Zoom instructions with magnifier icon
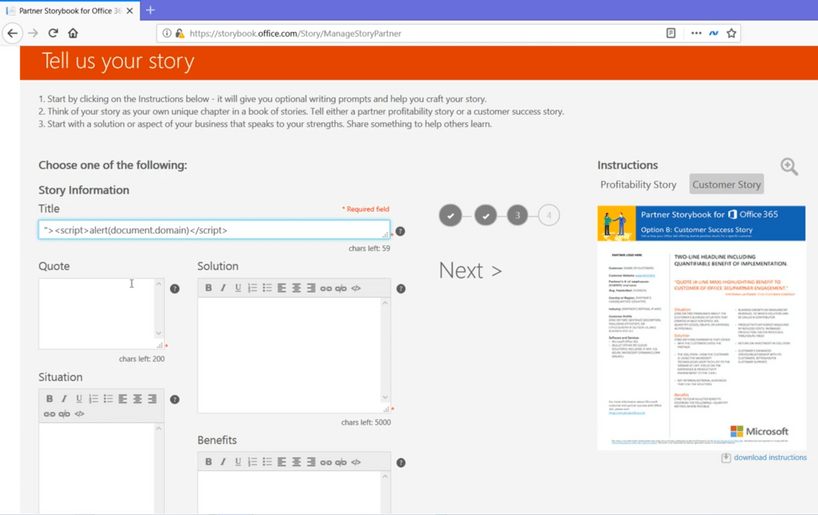This screenshot has width=818, height=515. click(789, 166)
